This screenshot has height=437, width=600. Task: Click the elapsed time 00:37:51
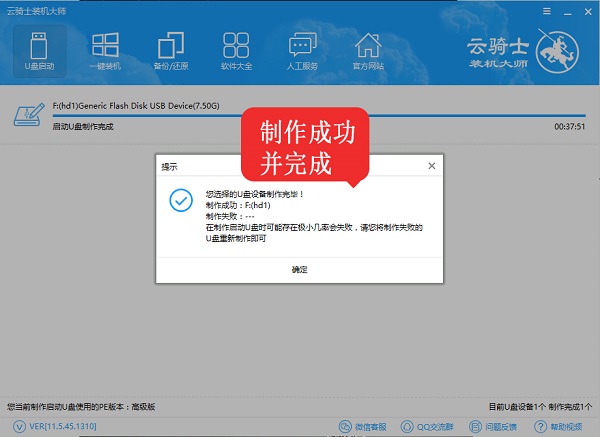(x=569, y=126)
